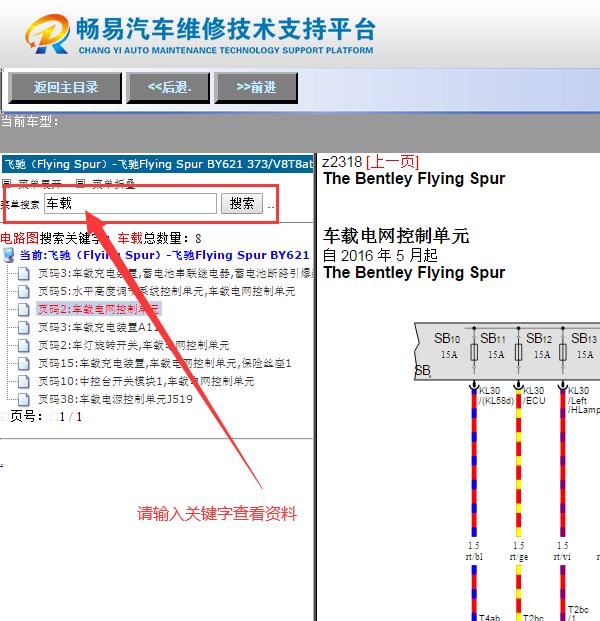This screenshot has height=621, width=600.
Task: Click page icon of 页码10:中控台开关模块1
Action: tap(24, 381)
